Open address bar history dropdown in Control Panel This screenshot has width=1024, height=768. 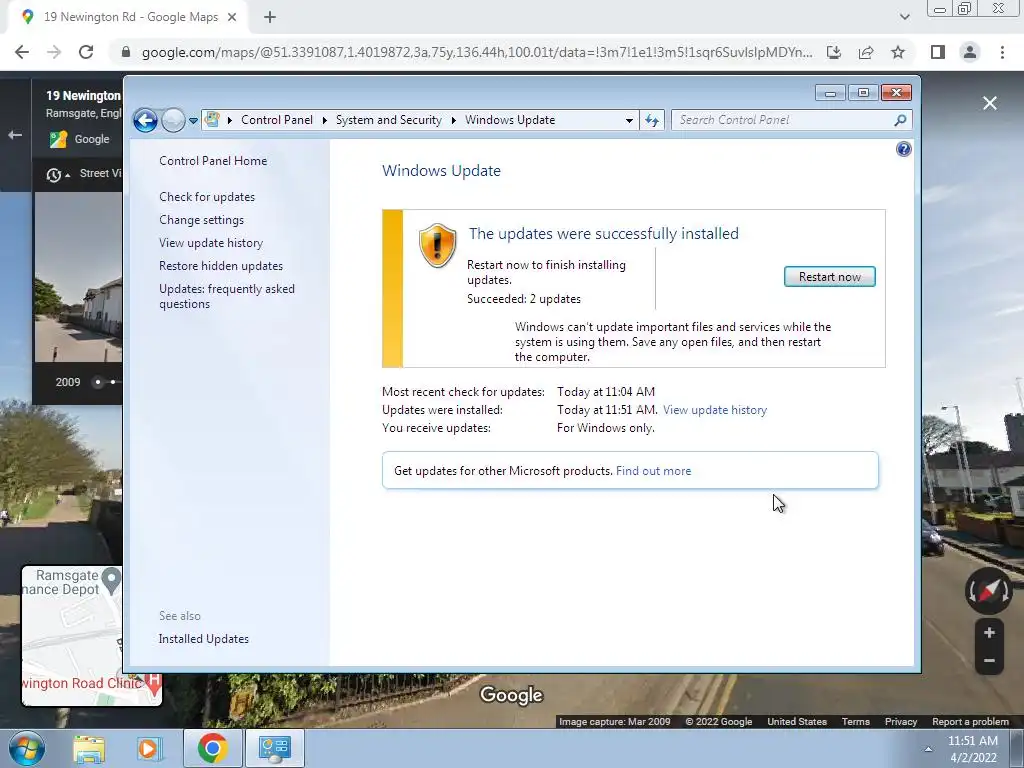click(629, 120)
